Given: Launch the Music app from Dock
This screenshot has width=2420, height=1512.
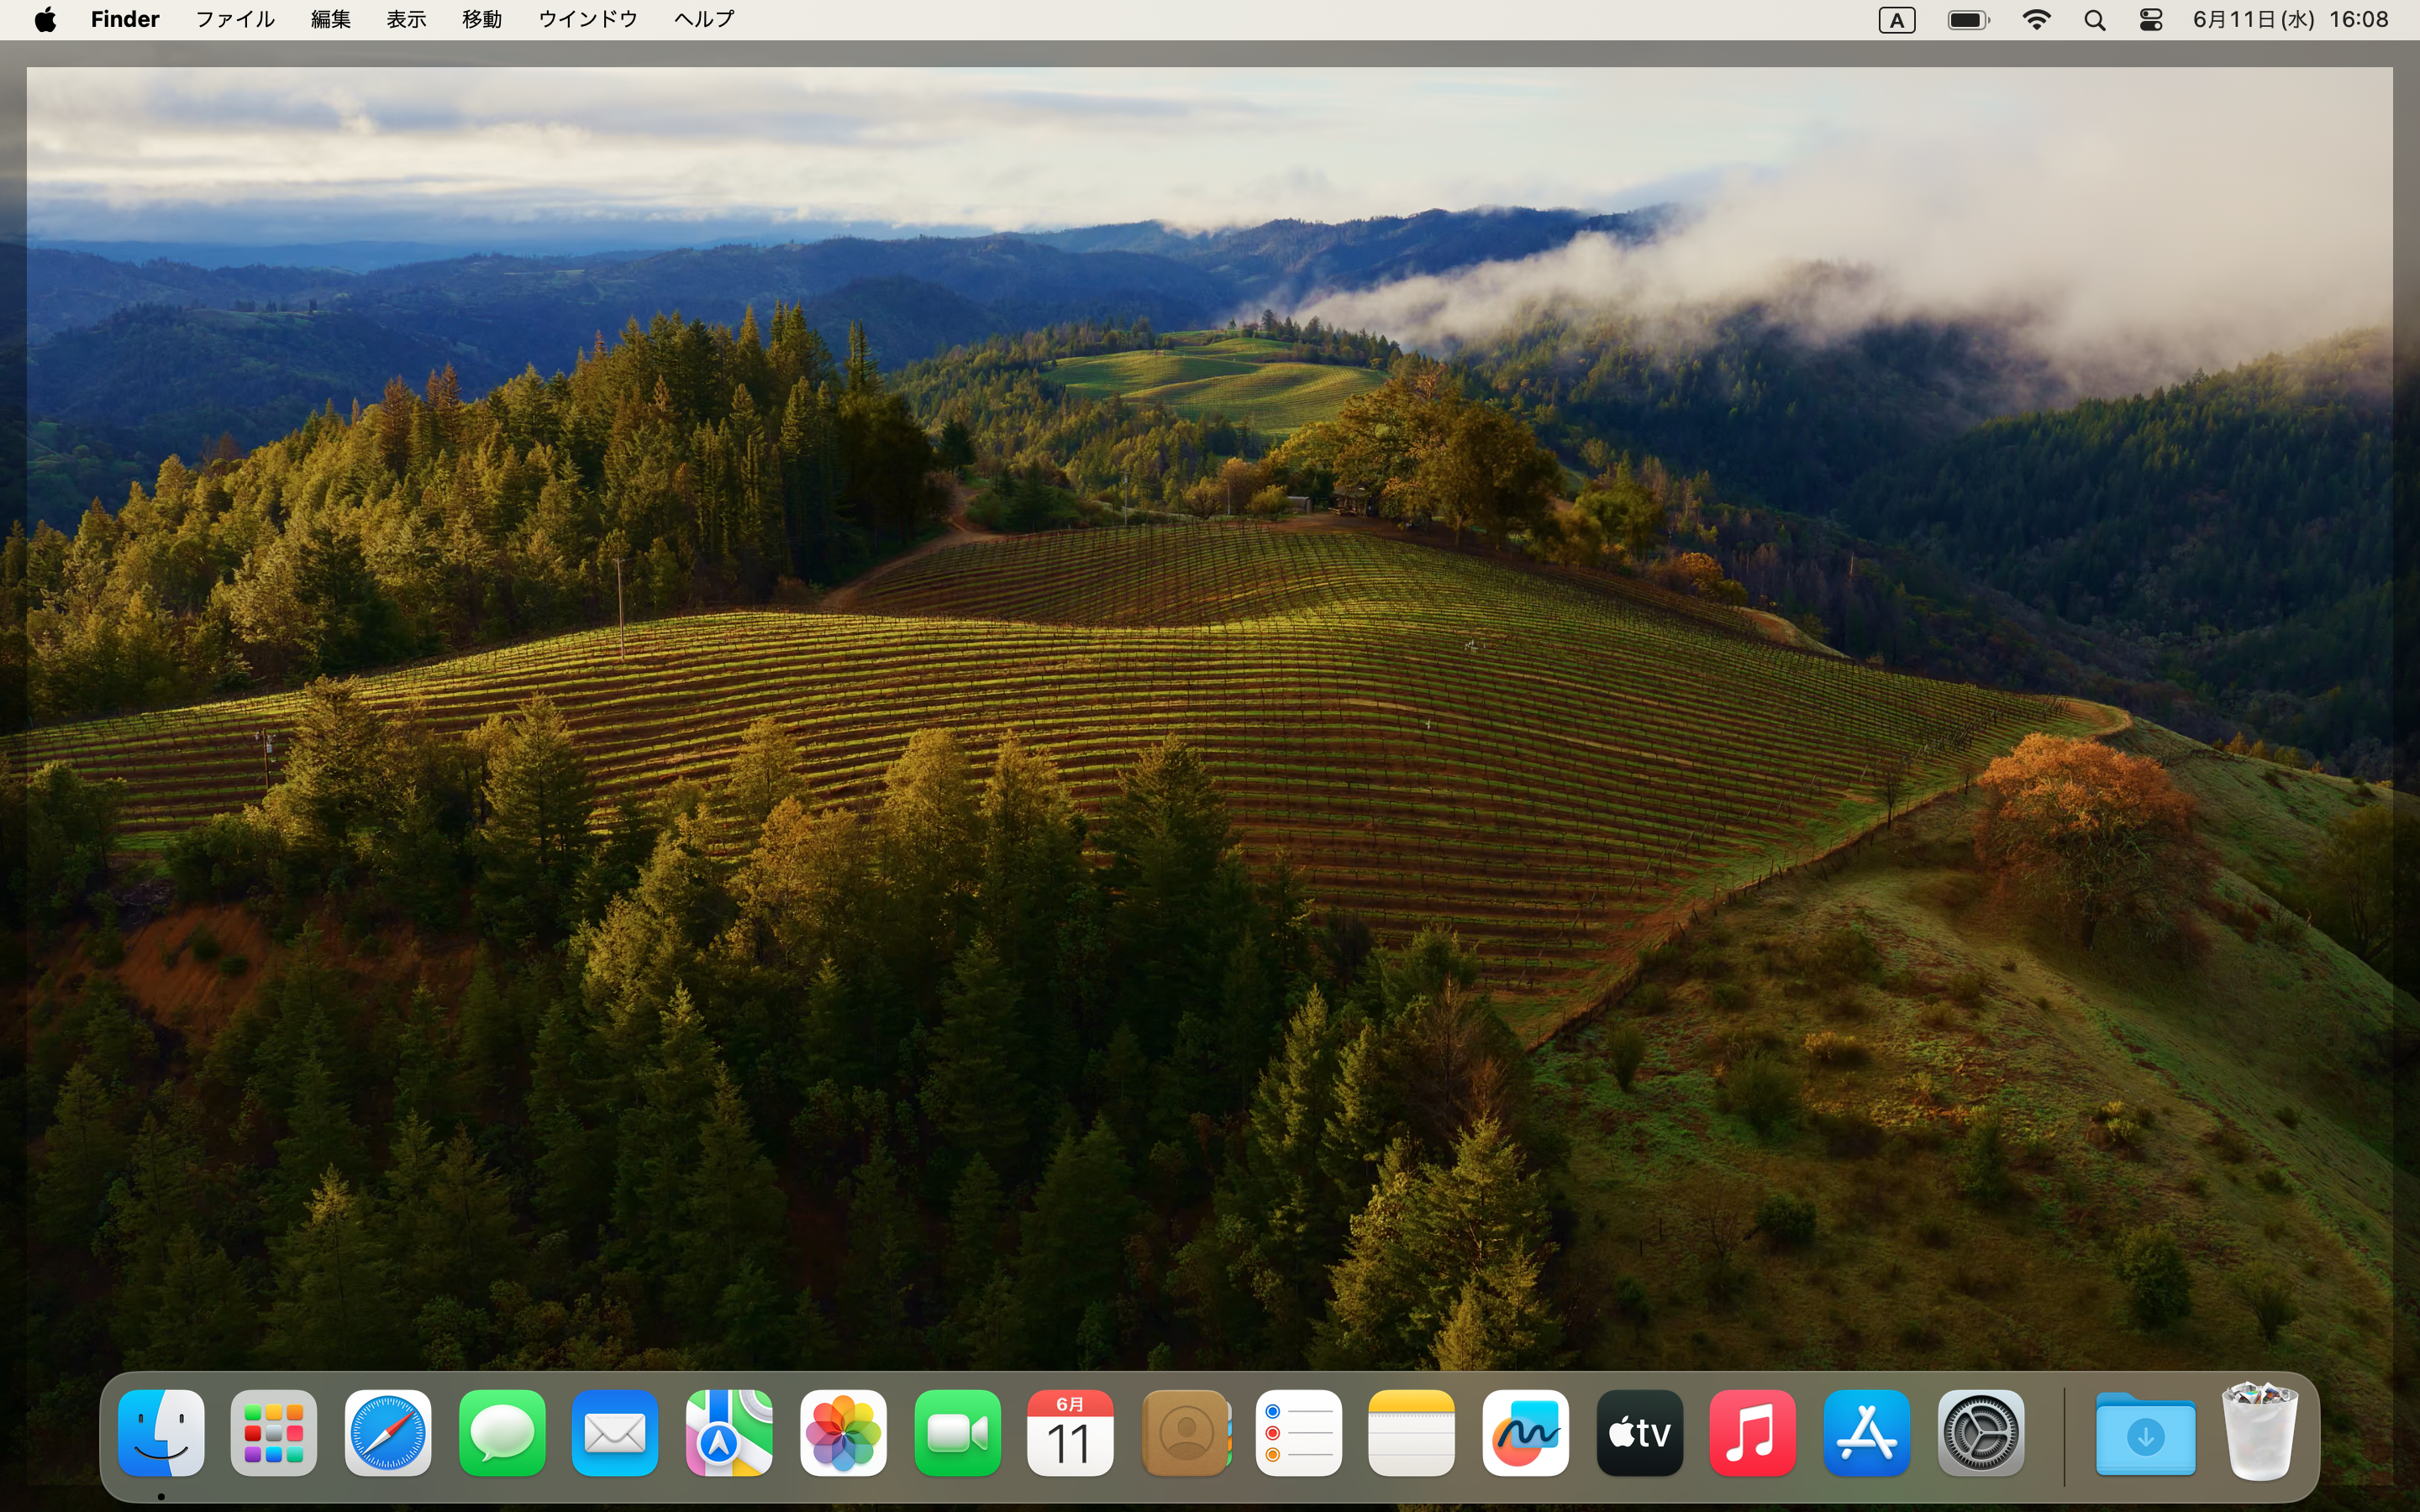Looking at the screenshot, I should tap(1752, 1433).
